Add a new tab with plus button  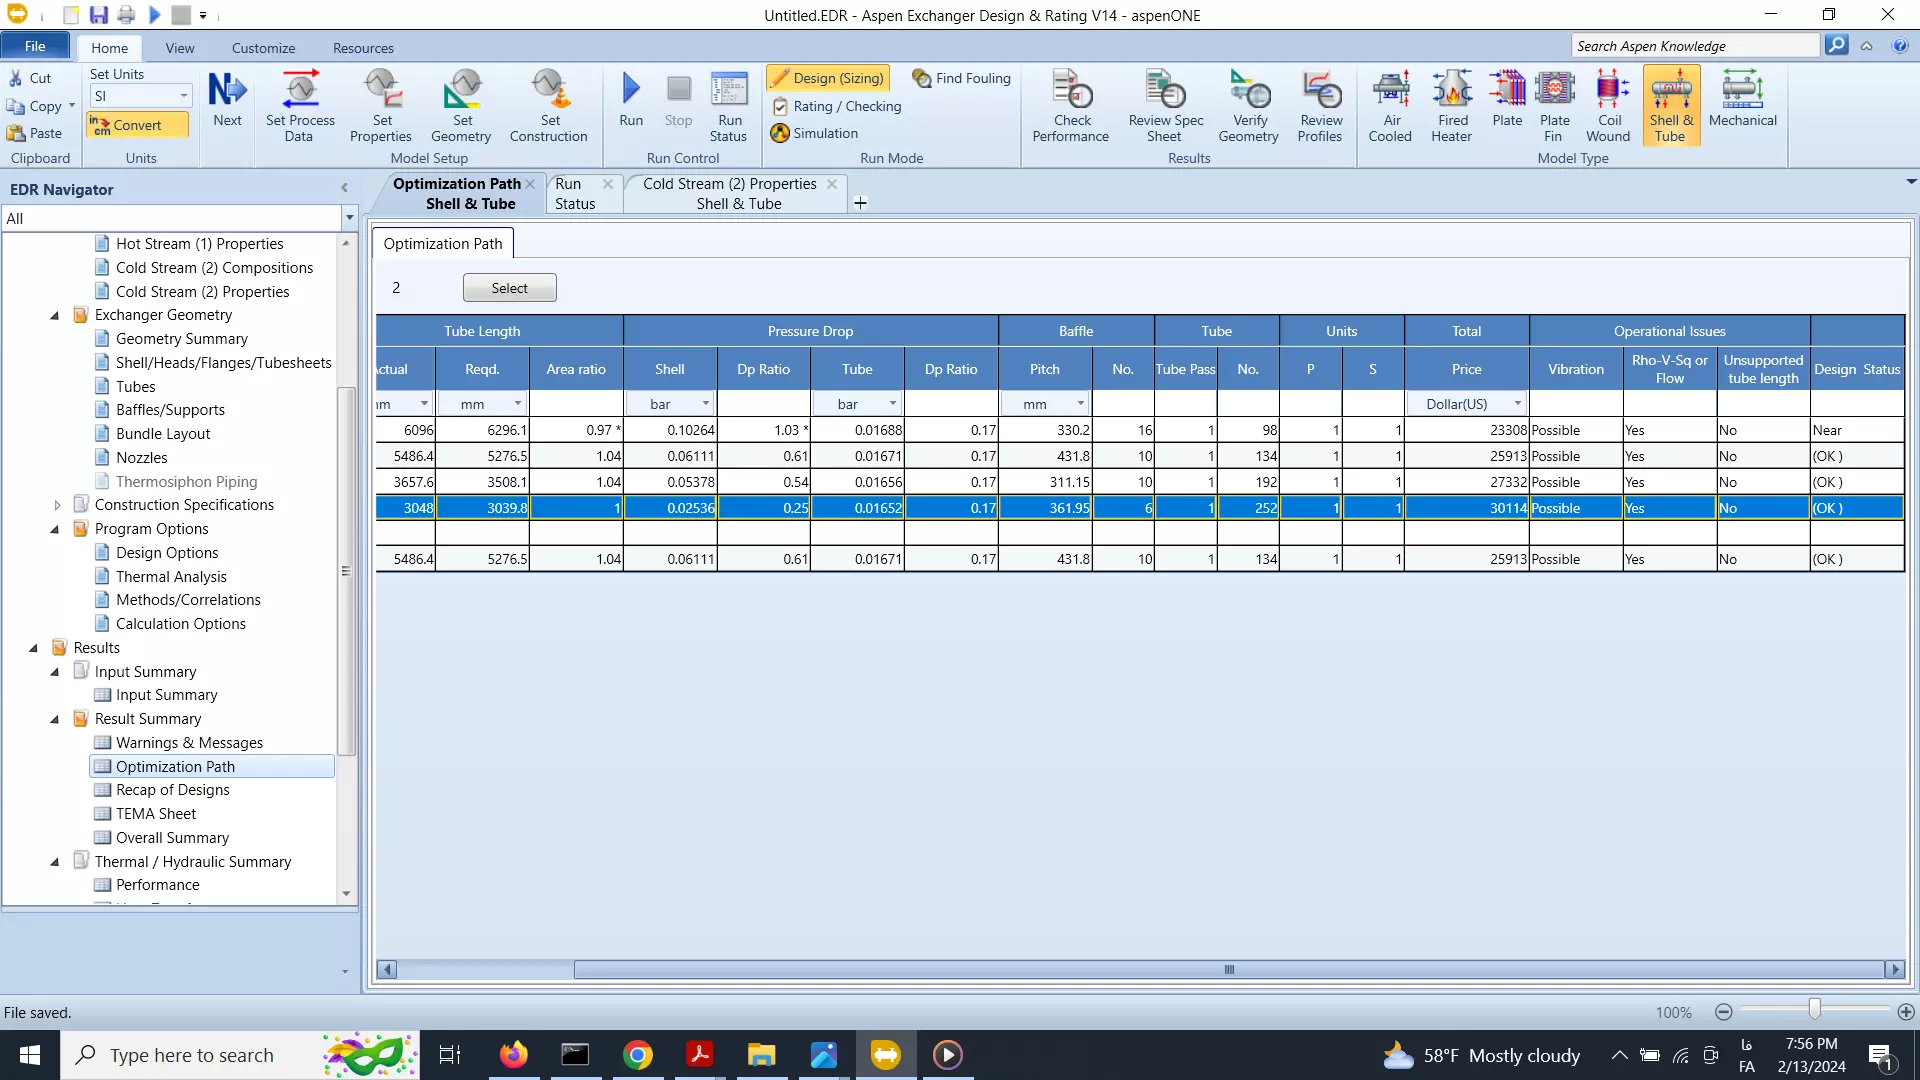click(860, 203)
